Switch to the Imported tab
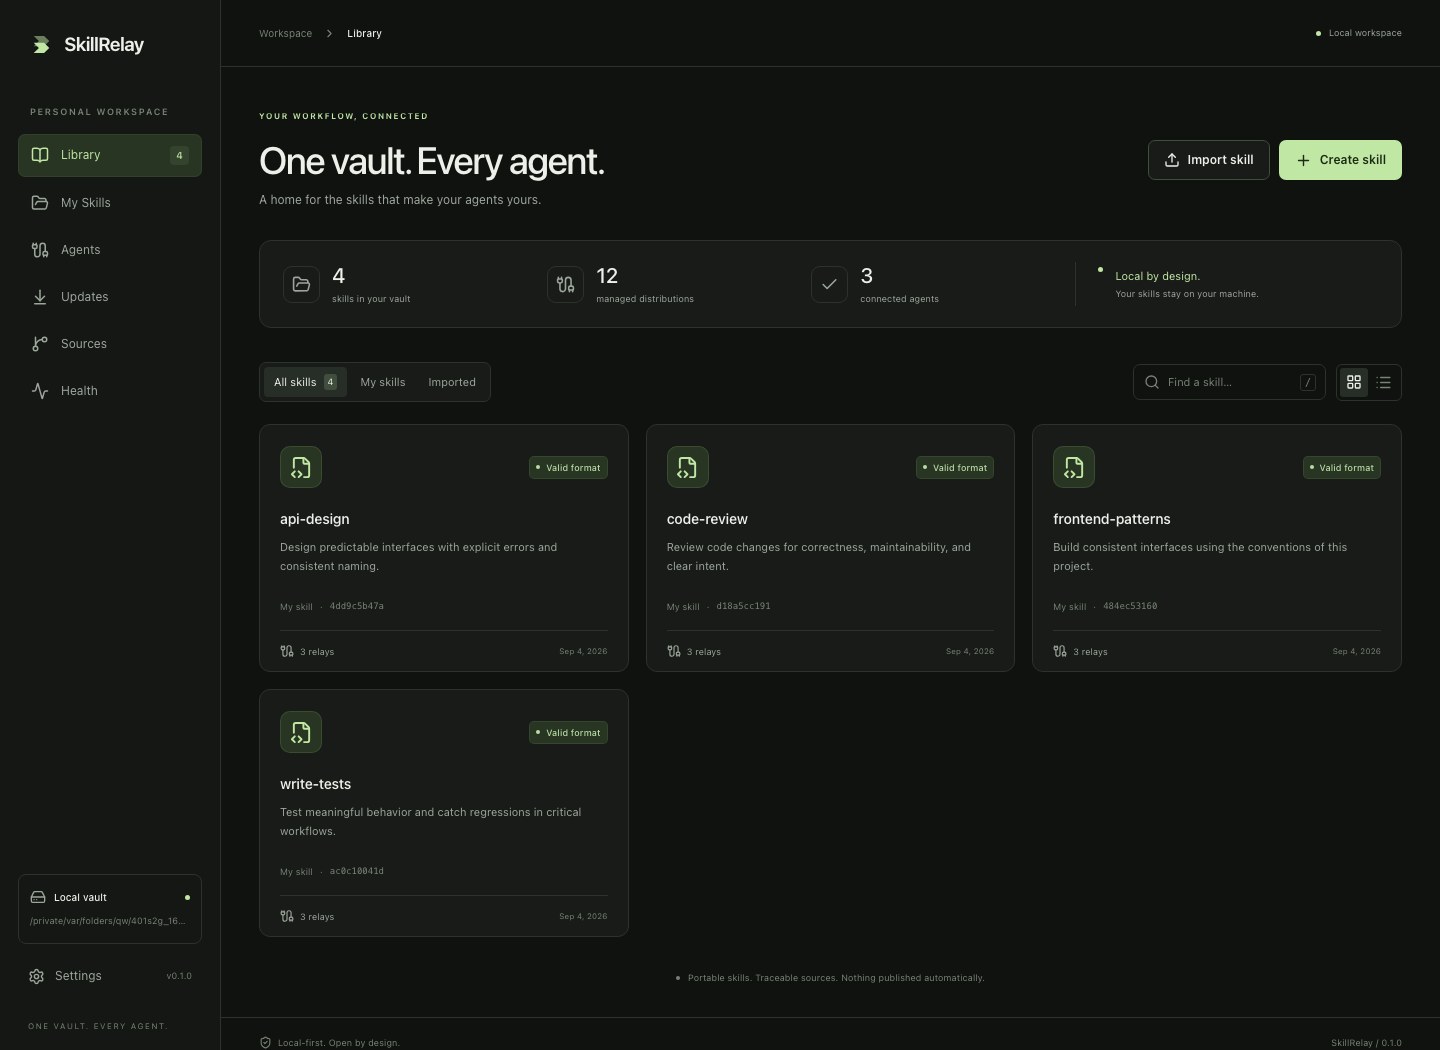This screenshot has width=1440, height=1050. point(452,382)
